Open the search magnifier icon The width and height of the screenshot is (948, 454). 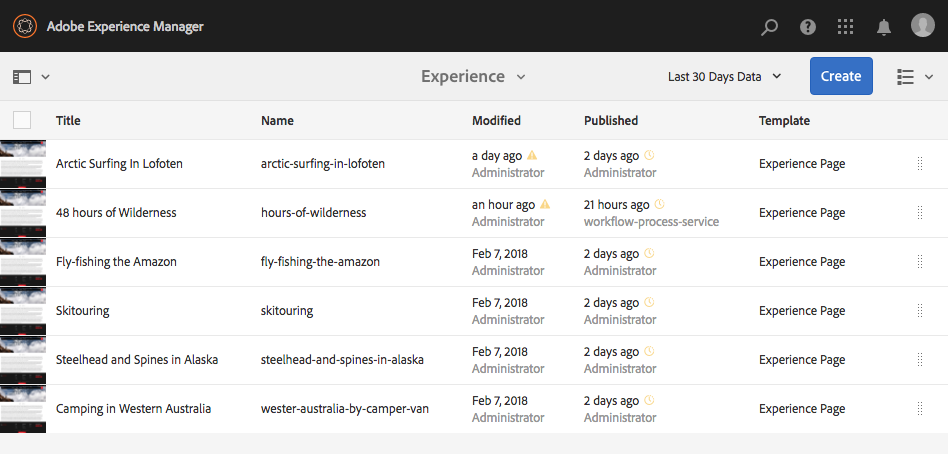click(769, 27)
